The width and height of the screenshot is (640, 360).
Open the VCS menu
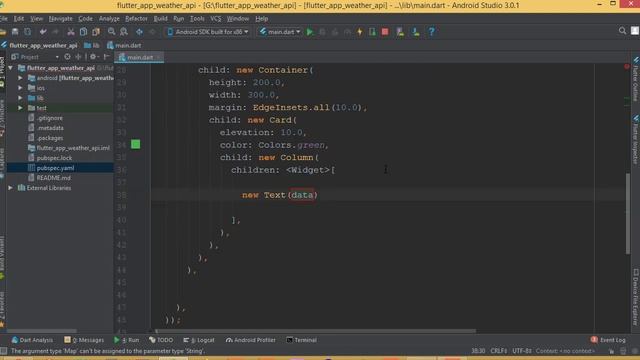(216, 19)
